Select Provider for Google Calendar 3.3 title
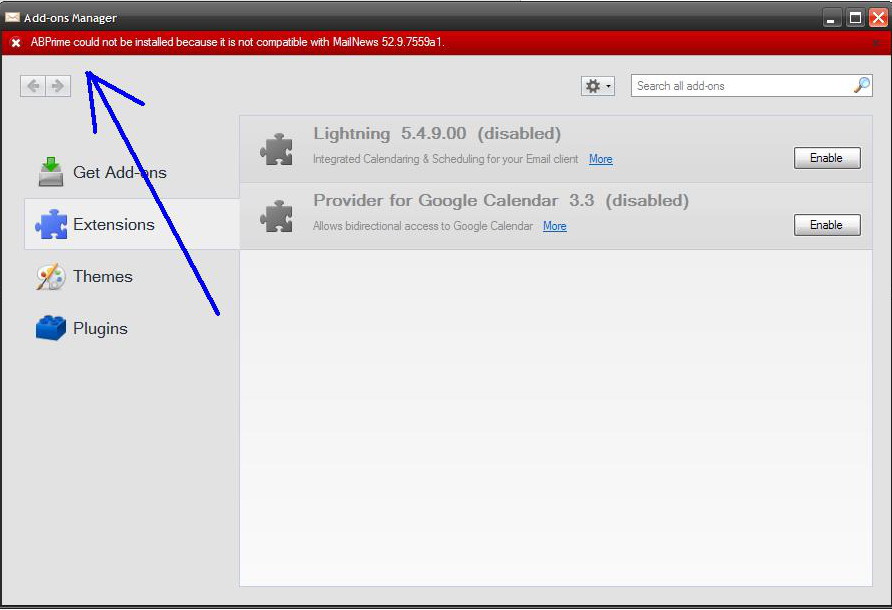892x610 pixels. pos(501,200)
